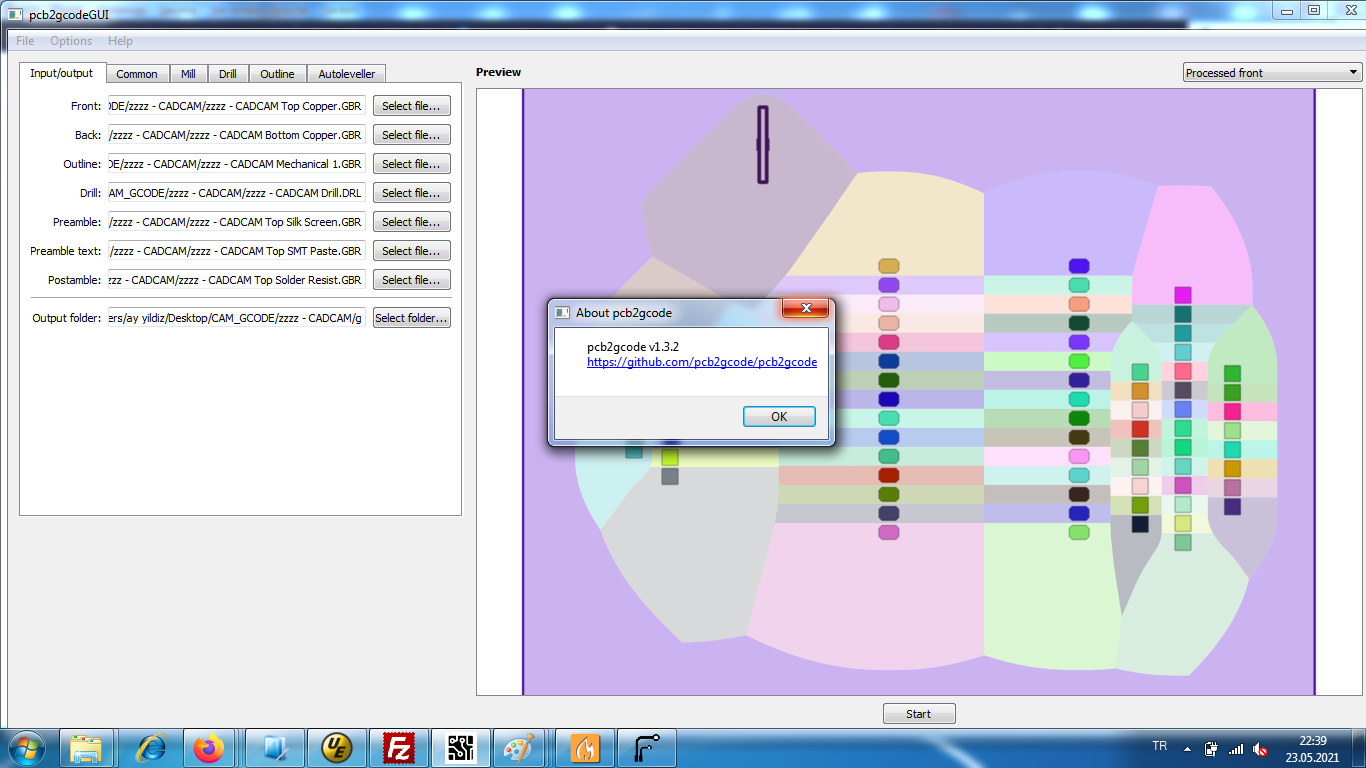
Task: Click the network signal icon in the system tray
Action: [1236, 750]
